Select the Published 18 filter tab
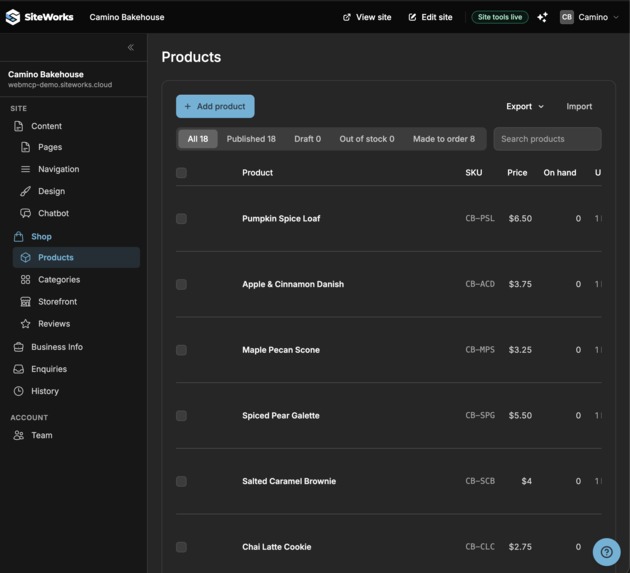Viewport: 630px width, 573px height. pos(251,139)
